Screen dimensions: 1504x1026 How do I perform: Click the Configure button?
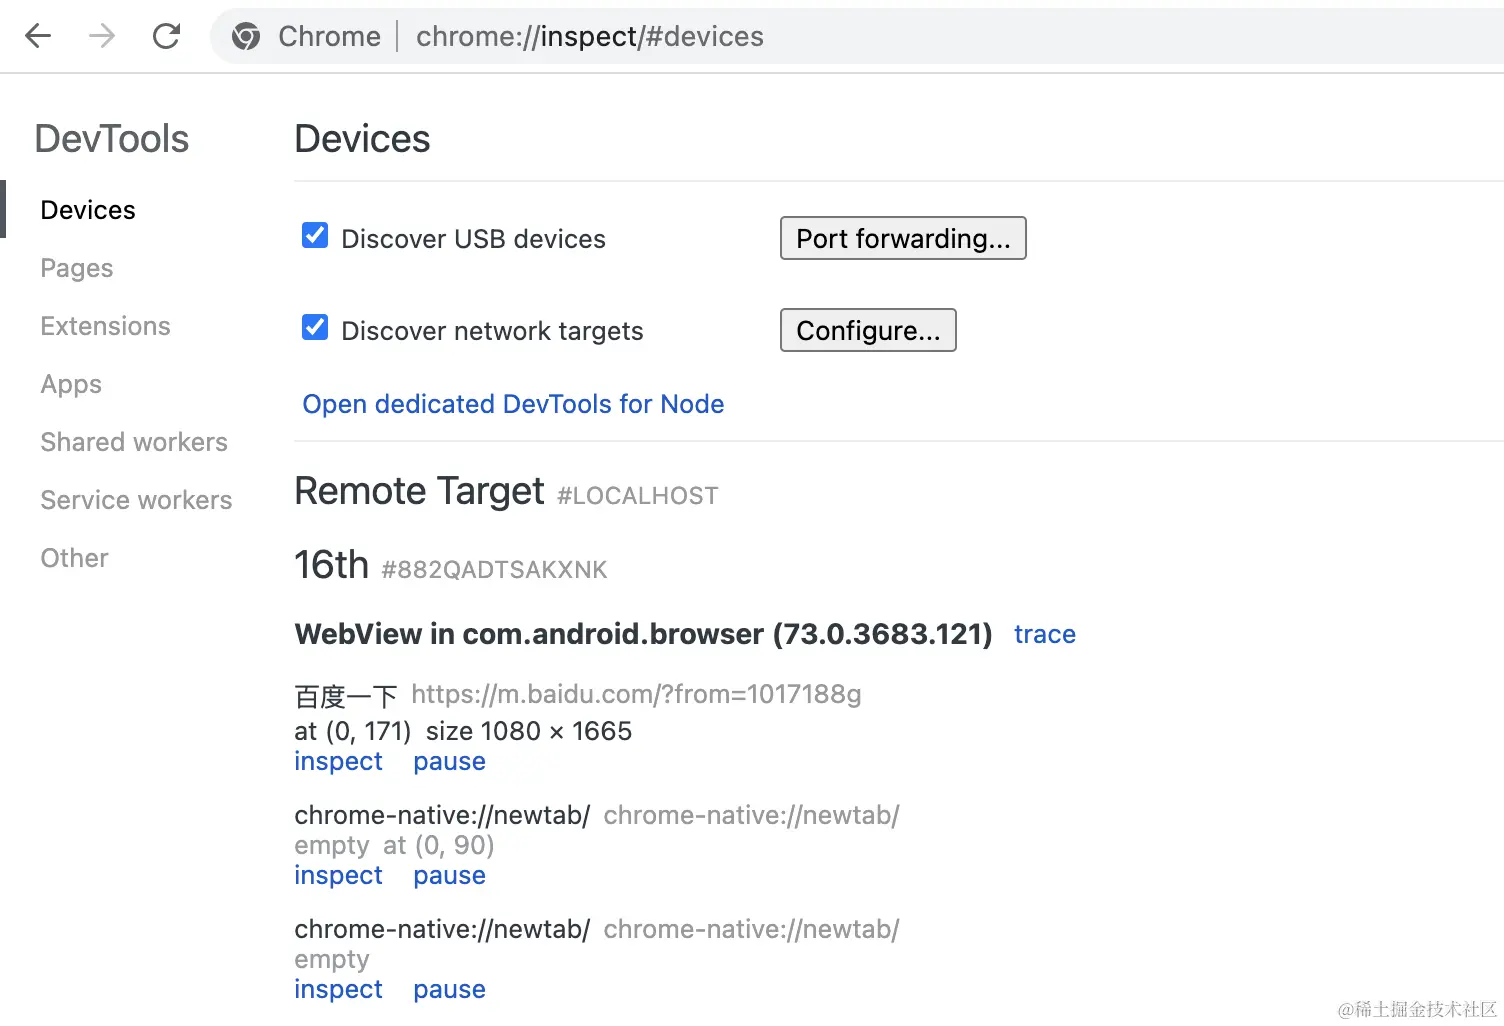(867, 331)
